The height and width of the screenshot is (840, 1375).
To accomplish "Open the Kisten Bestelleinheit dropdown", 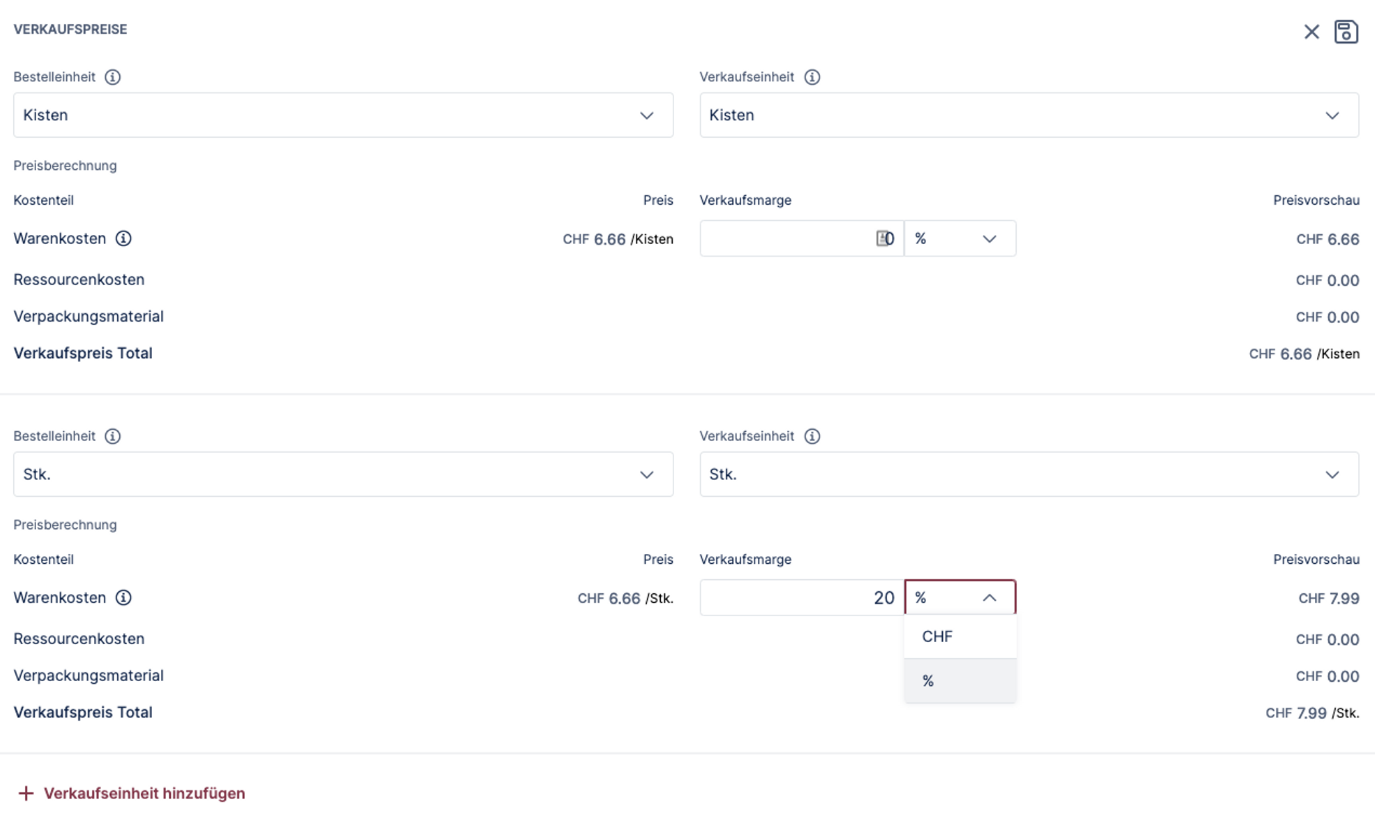I will pos(343,115).
